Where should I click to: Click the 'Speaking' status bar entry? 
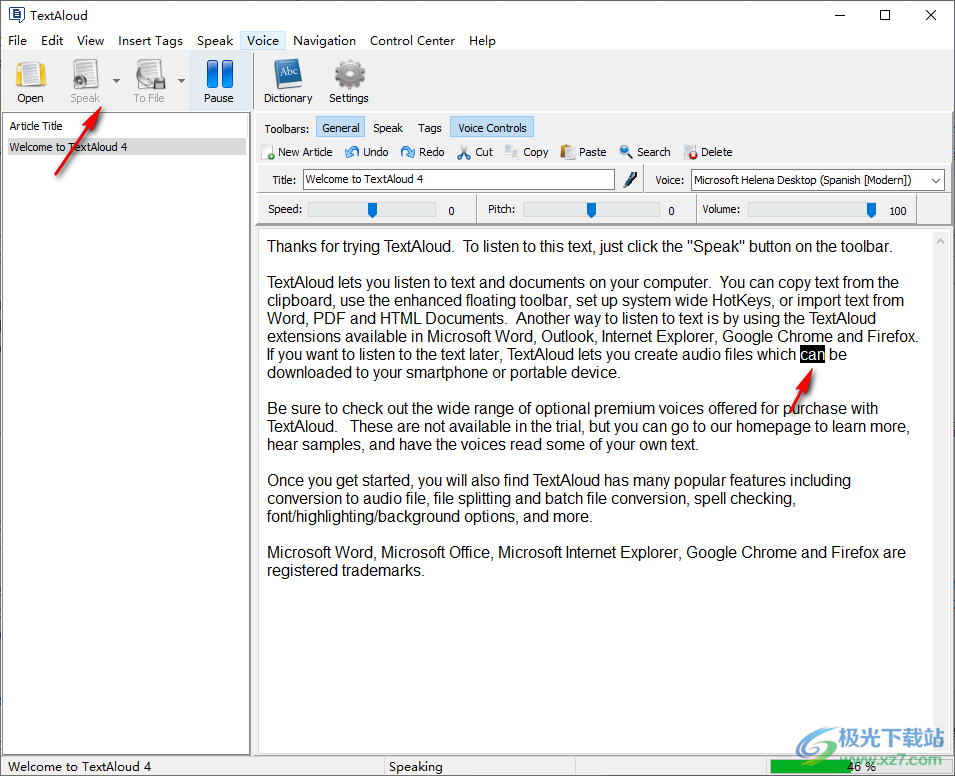tap(416, 767)
